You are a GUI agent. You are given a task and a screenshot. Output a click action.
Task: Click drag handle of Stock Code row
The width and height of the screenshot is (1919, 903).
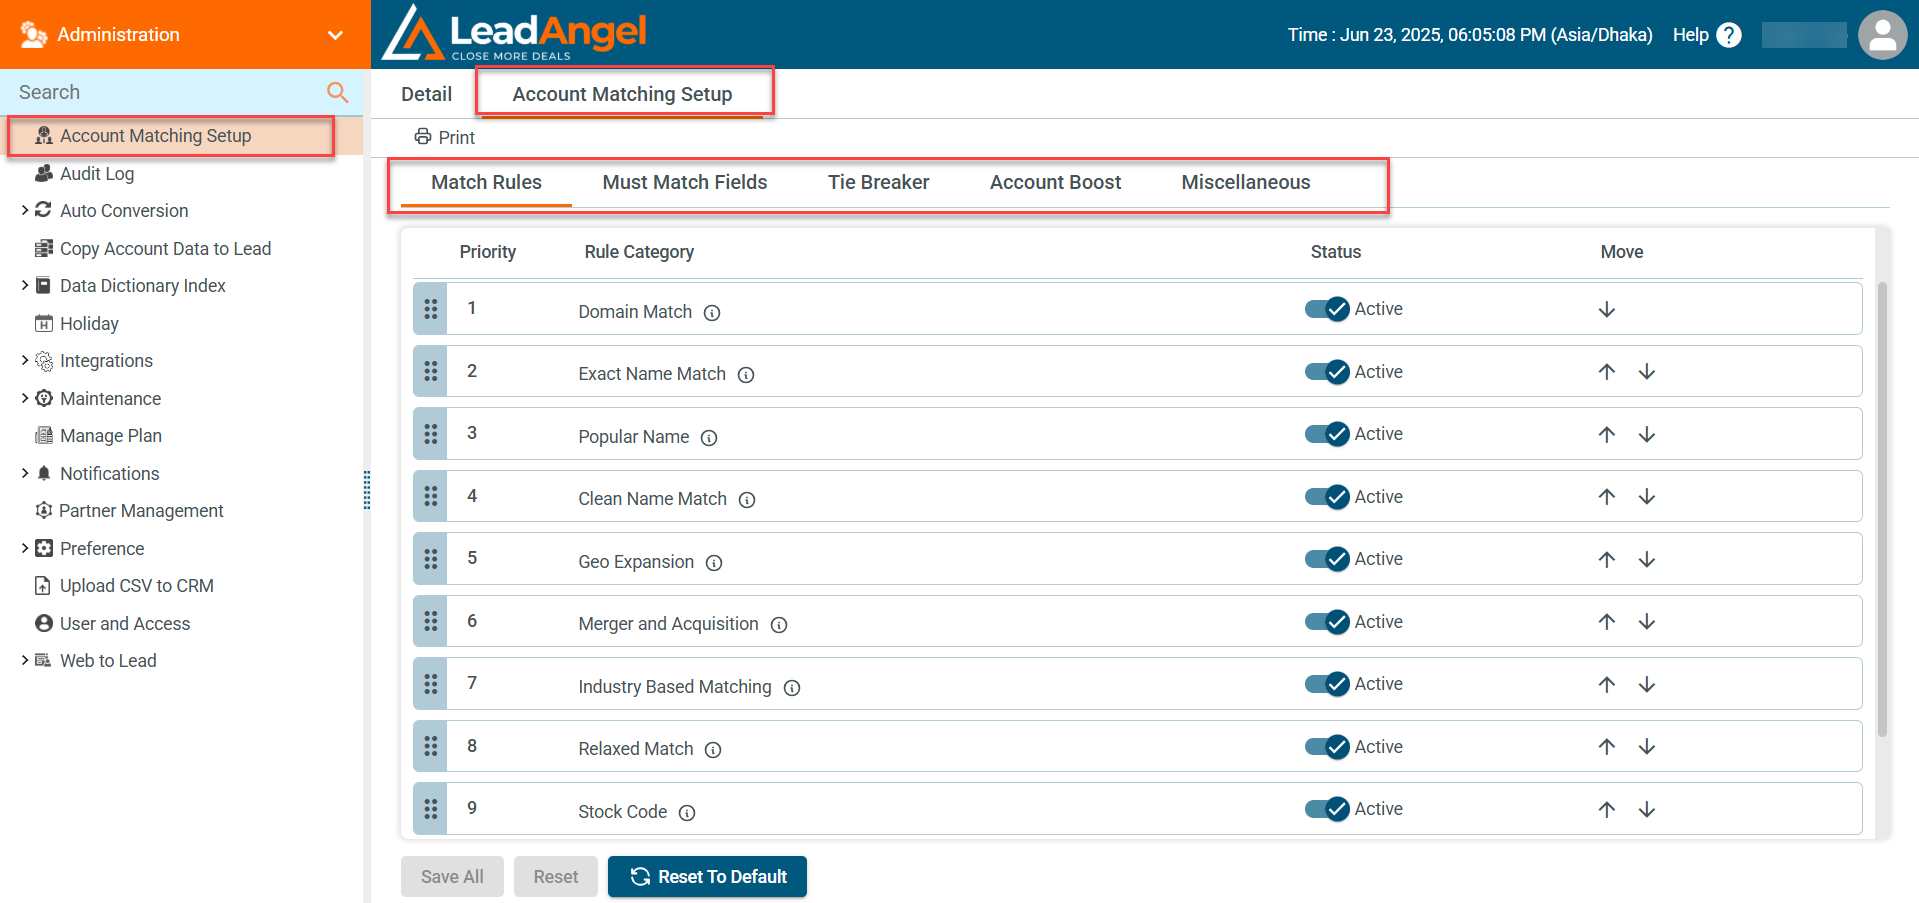[430, 809]
